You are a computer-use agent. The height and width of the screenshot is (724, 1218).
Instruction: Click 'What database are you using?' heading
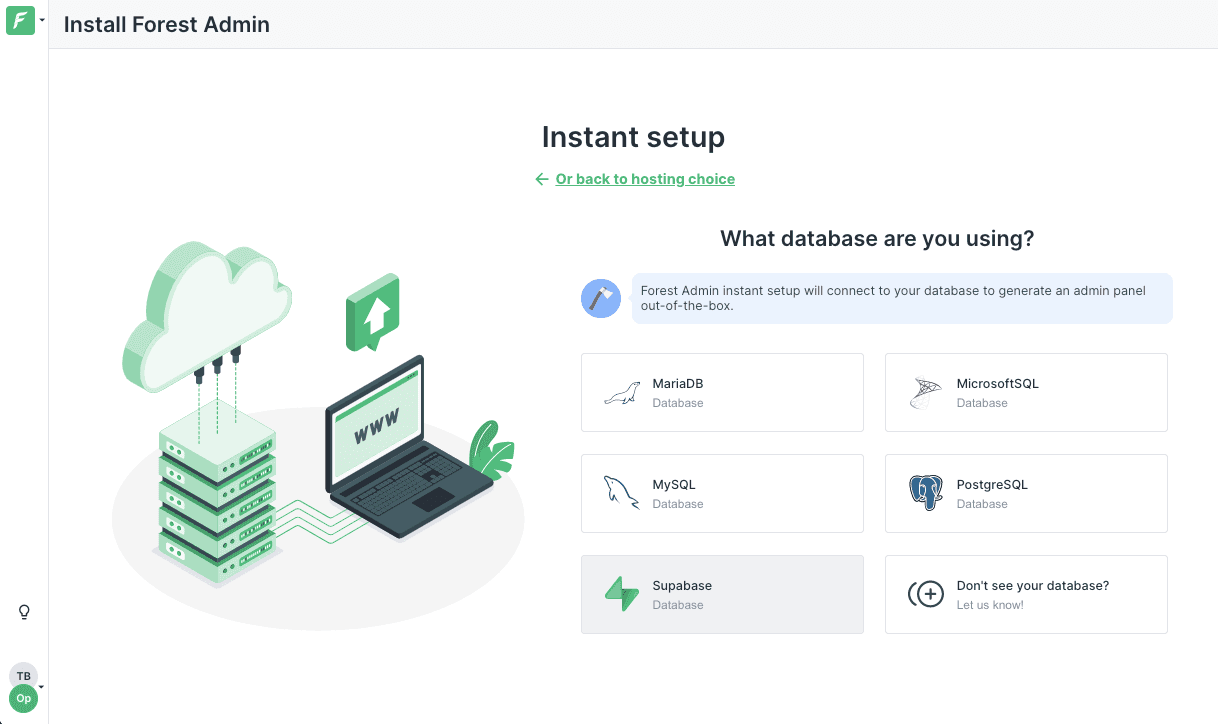877,239
